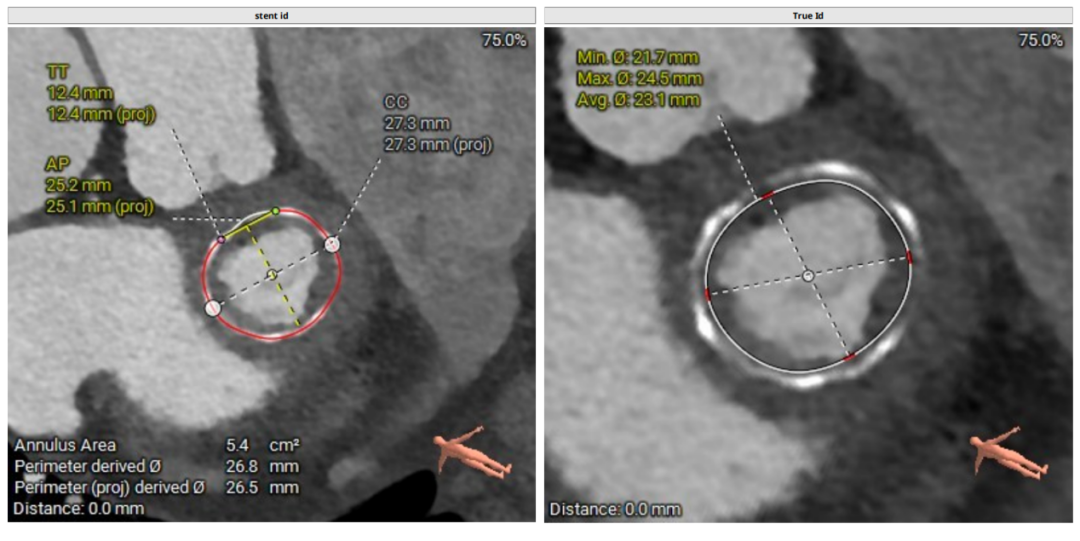The height and width of the screenshot is (541, 1080).
Task: Click the right white CC handle on annulus
Action: [x=332, y=243]
